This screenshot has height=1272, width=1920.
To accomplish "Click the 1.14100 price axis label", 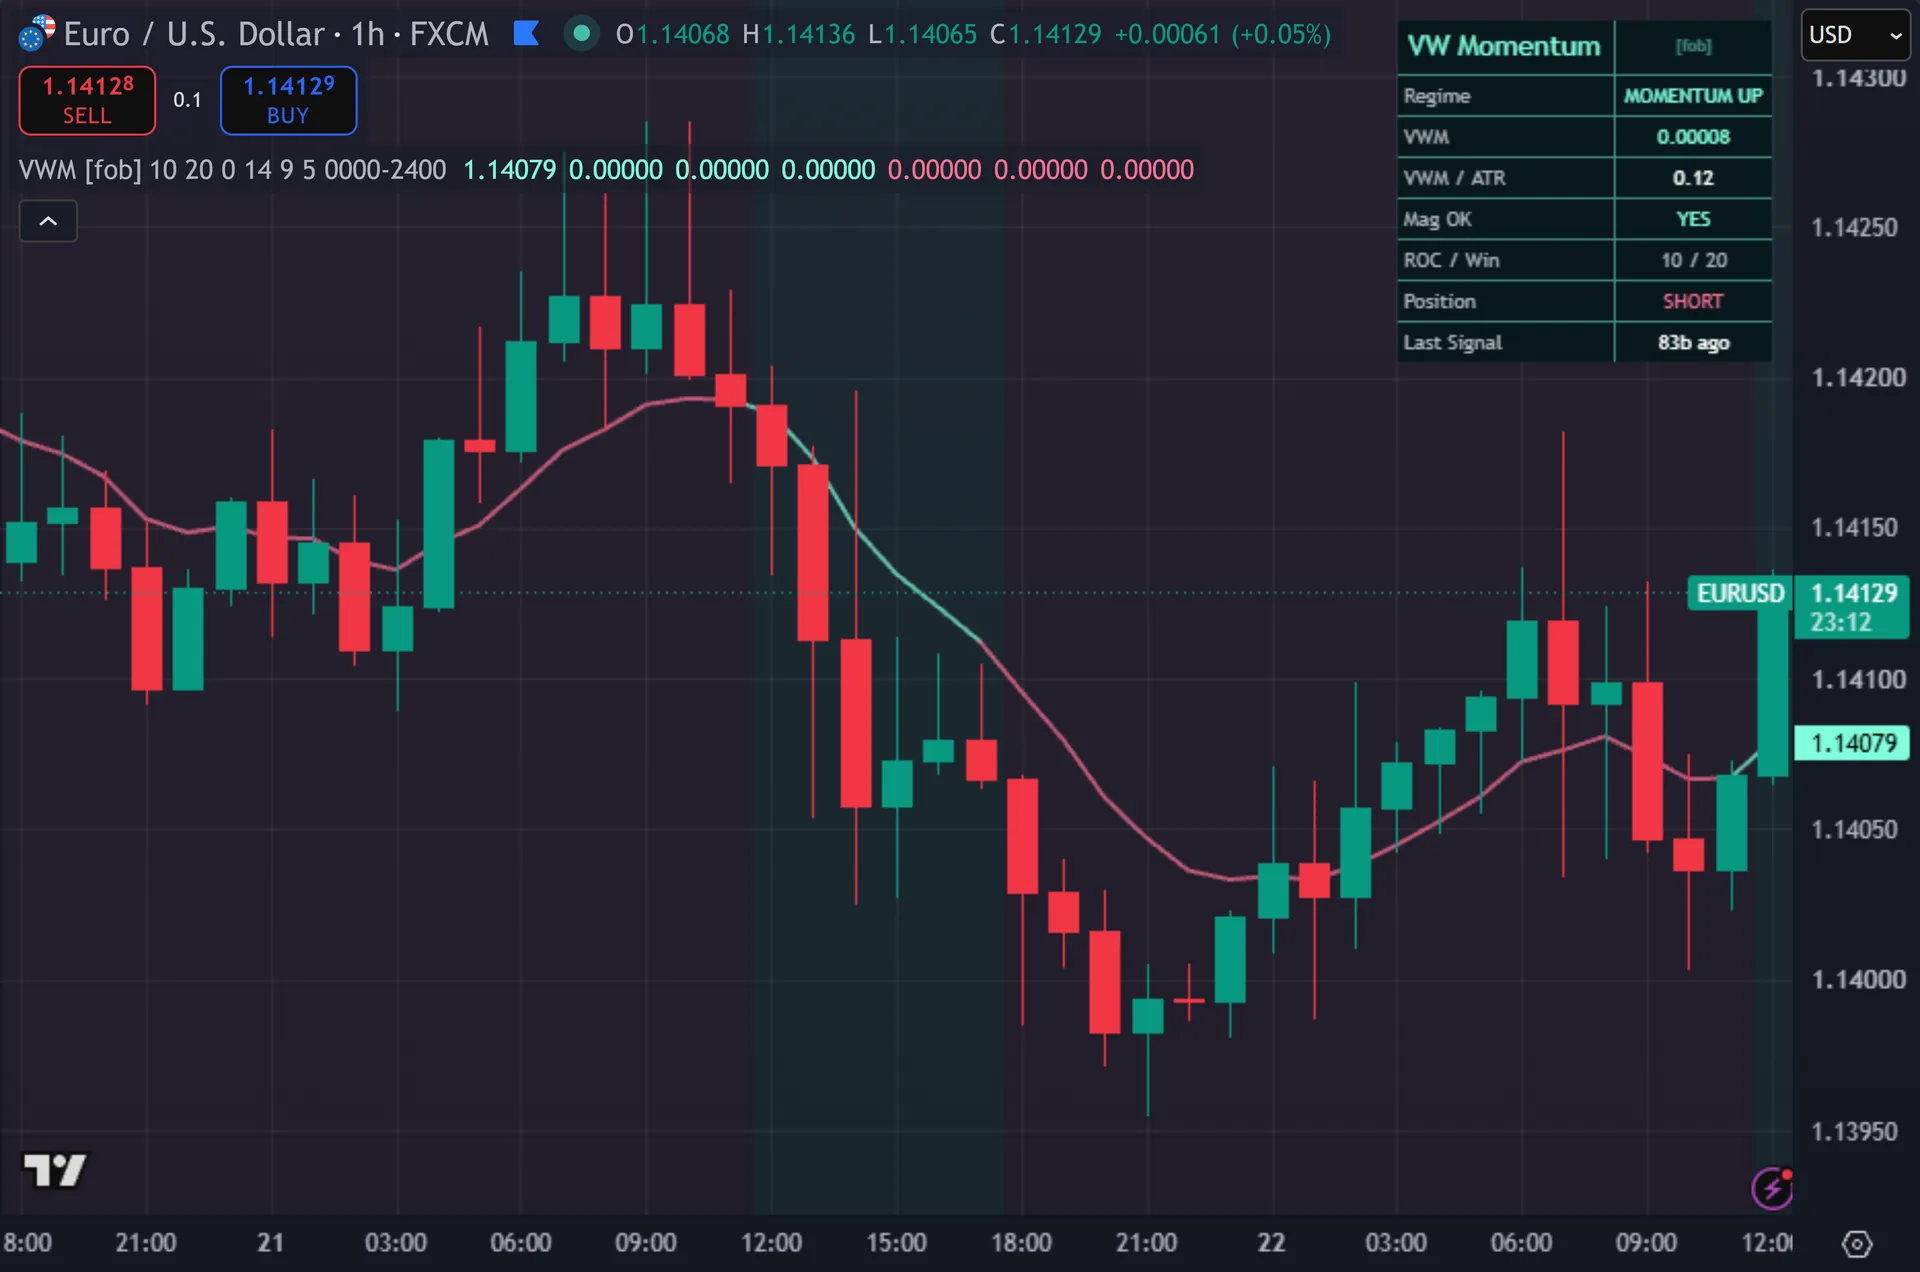I will [x=1858, y=680].
